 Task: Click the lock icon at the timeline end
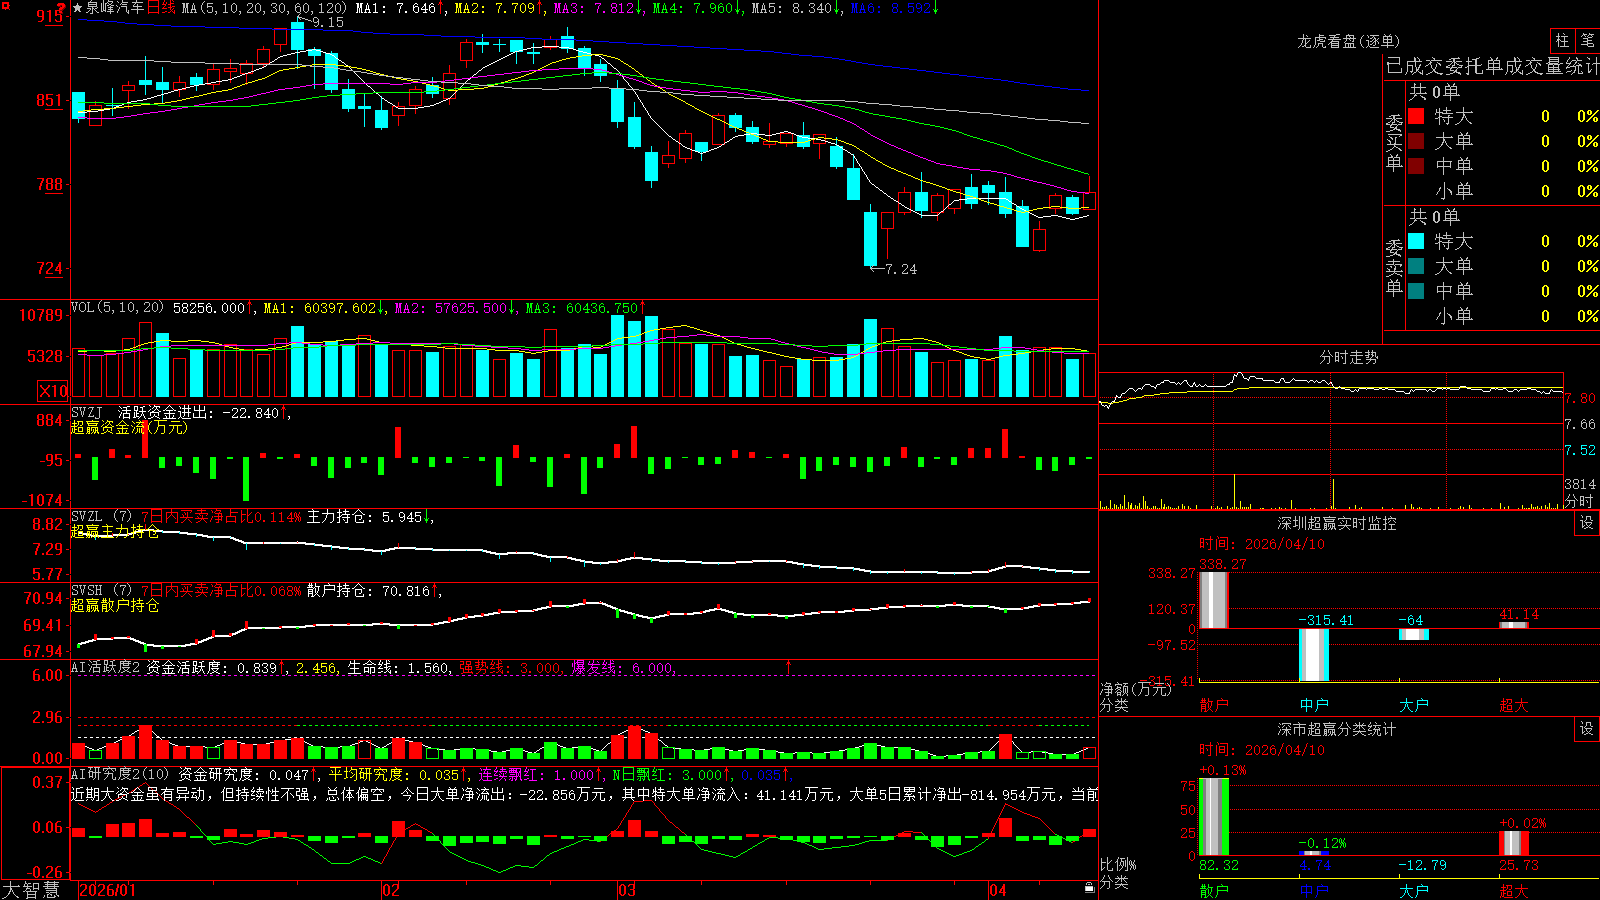(x=1090, y=888)
